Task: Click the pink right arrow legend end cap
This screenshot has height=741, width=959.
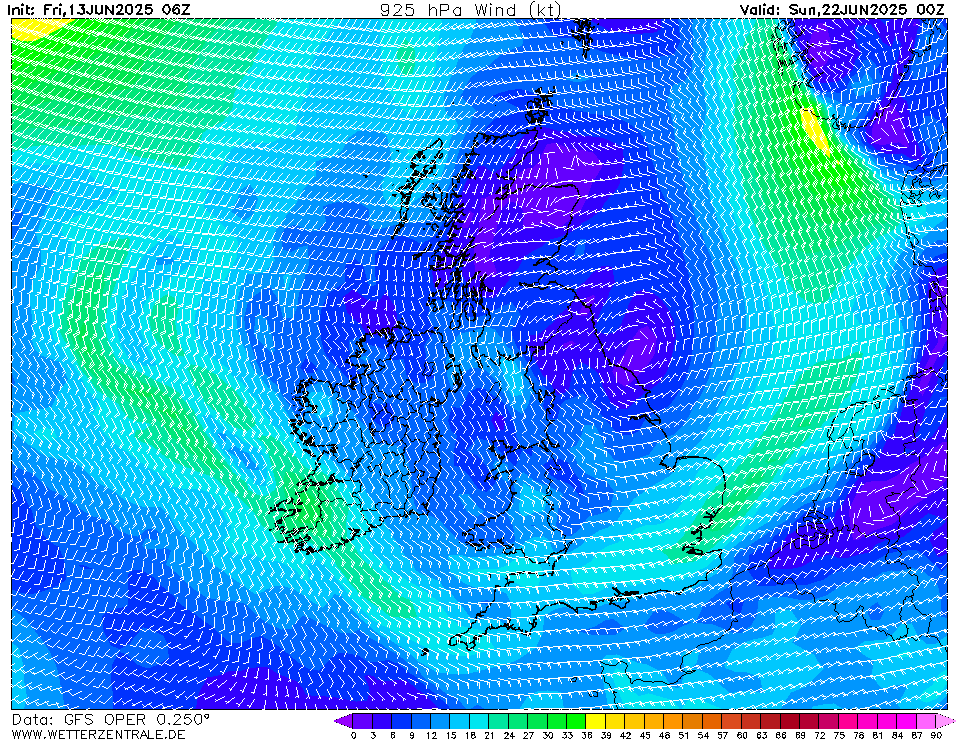Action: [945, 721]
